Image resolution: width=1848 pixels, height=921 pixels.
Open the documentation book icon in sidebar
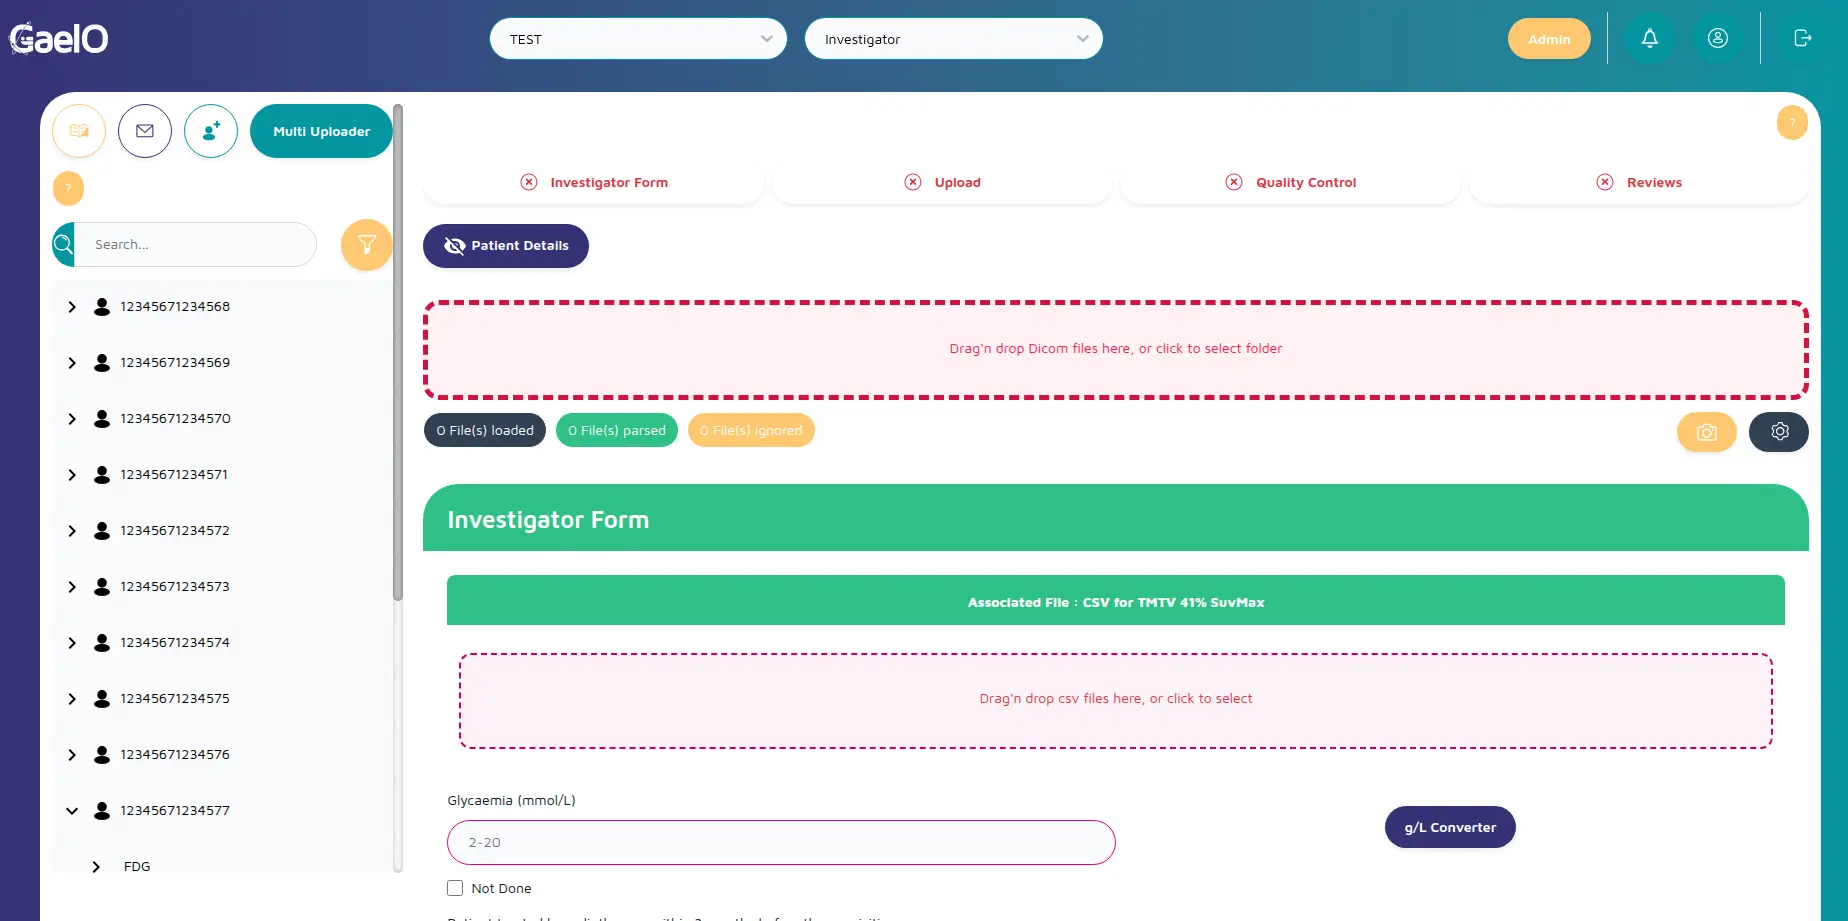tap(79, 131)
